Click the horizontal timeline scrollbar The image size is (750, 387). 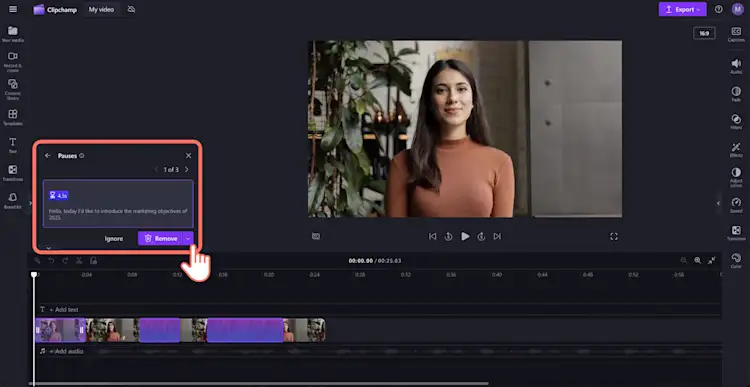258,383
